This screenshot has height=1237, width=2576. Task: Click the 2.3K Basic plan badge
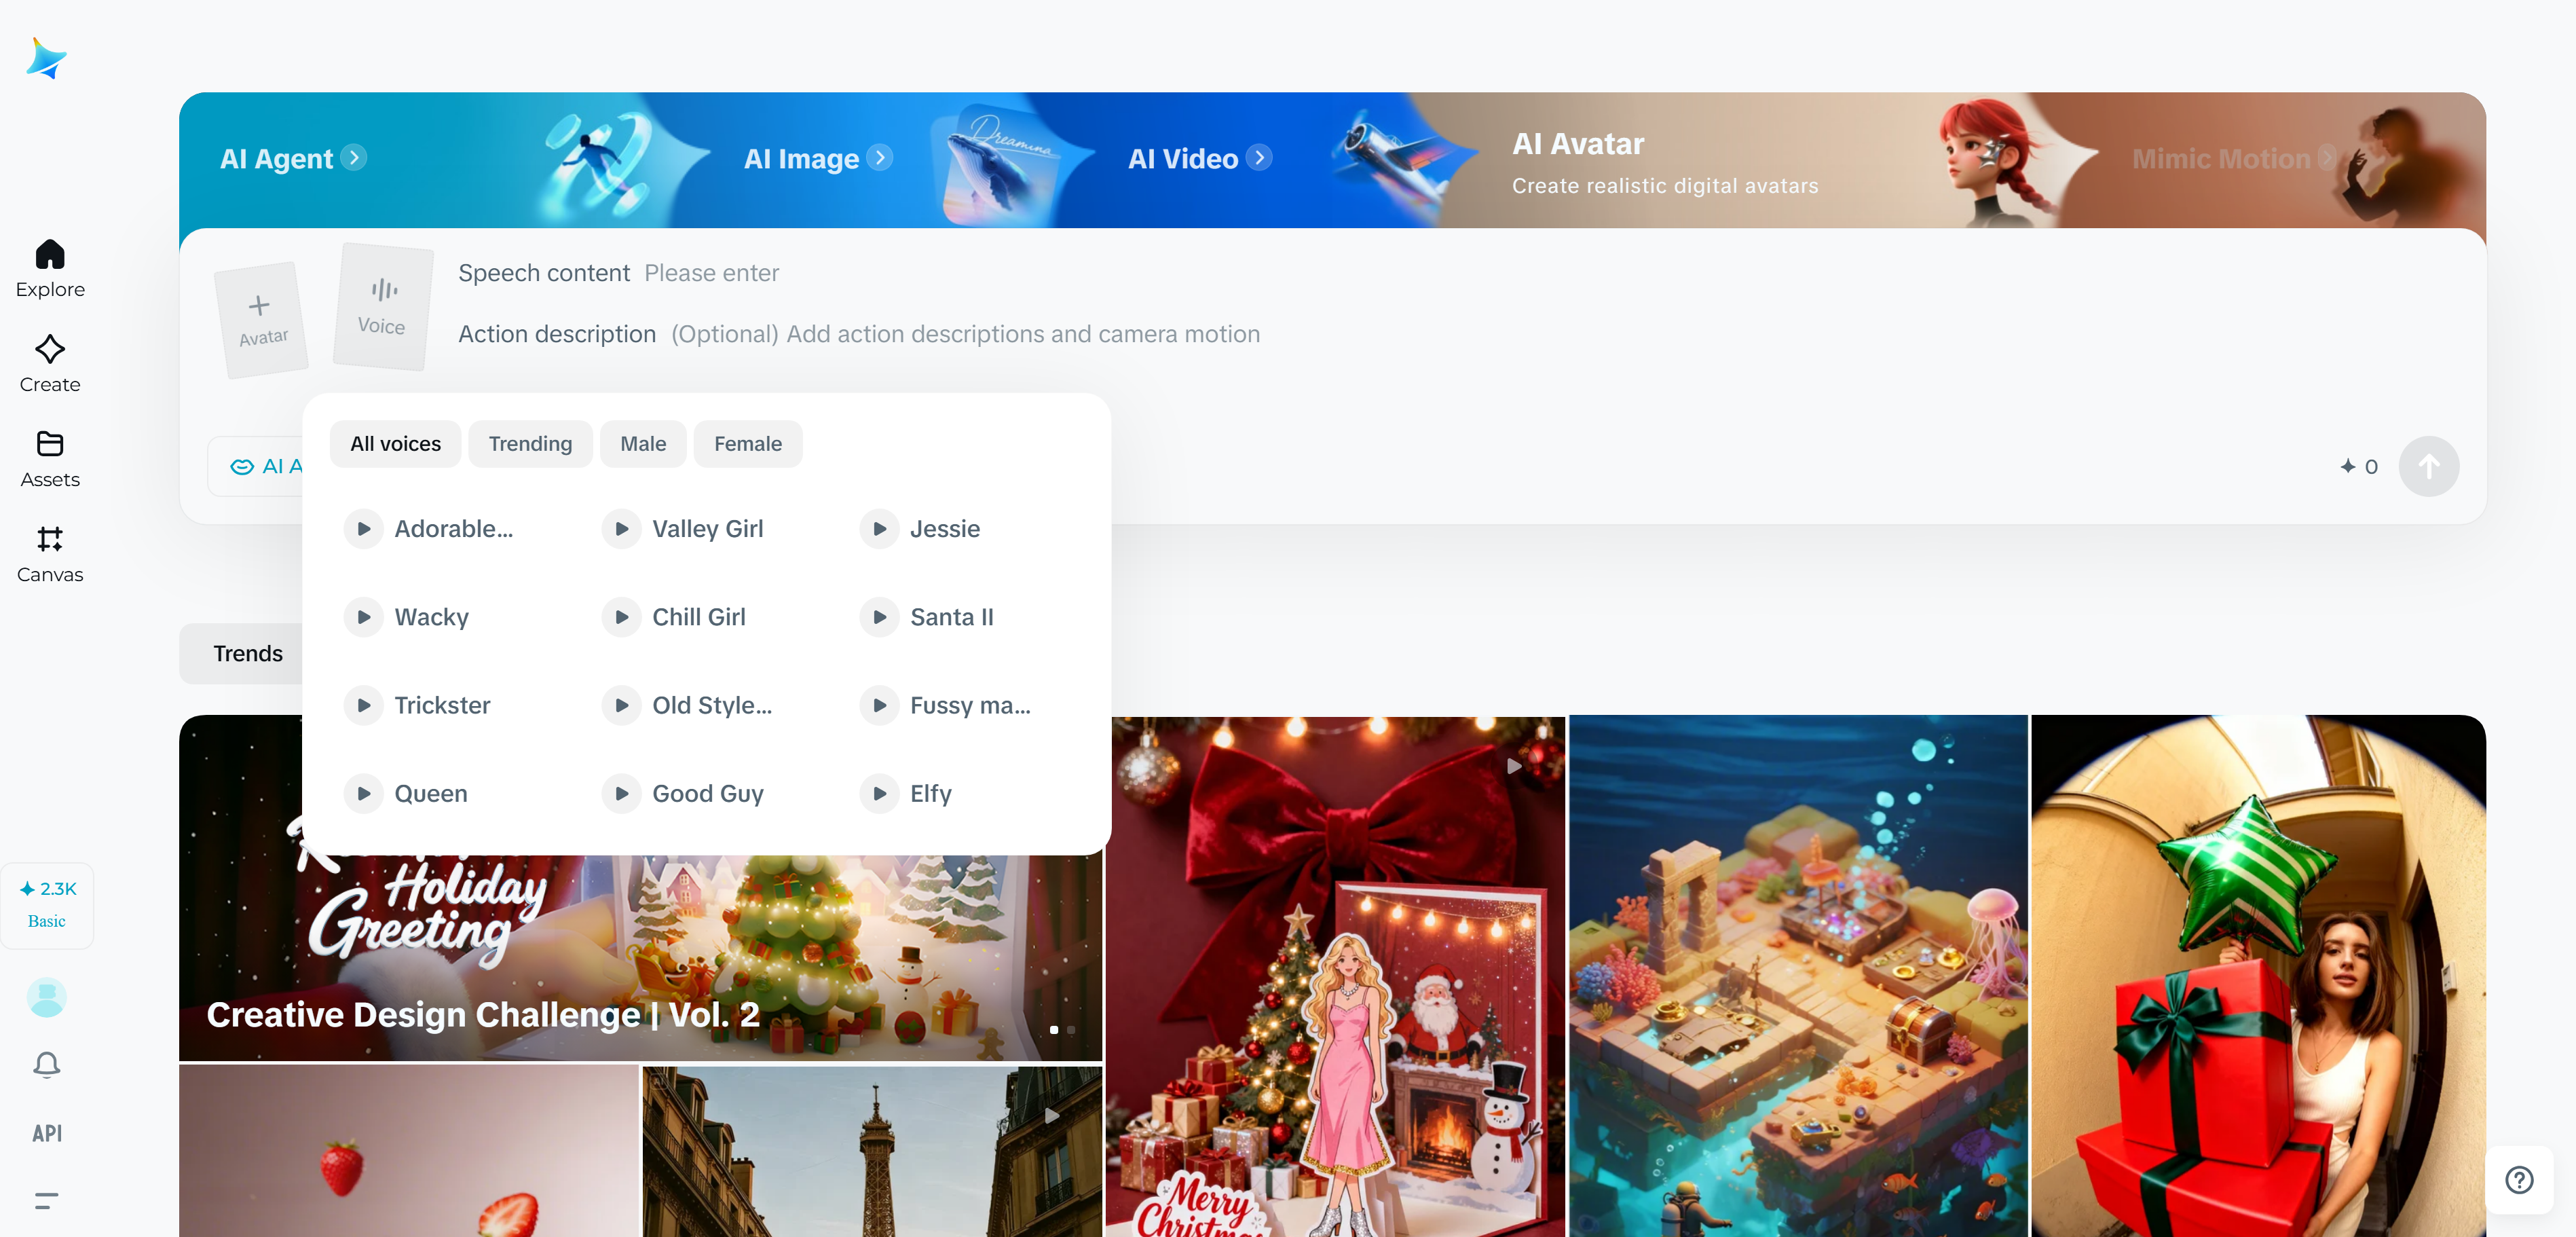[47, 904]
